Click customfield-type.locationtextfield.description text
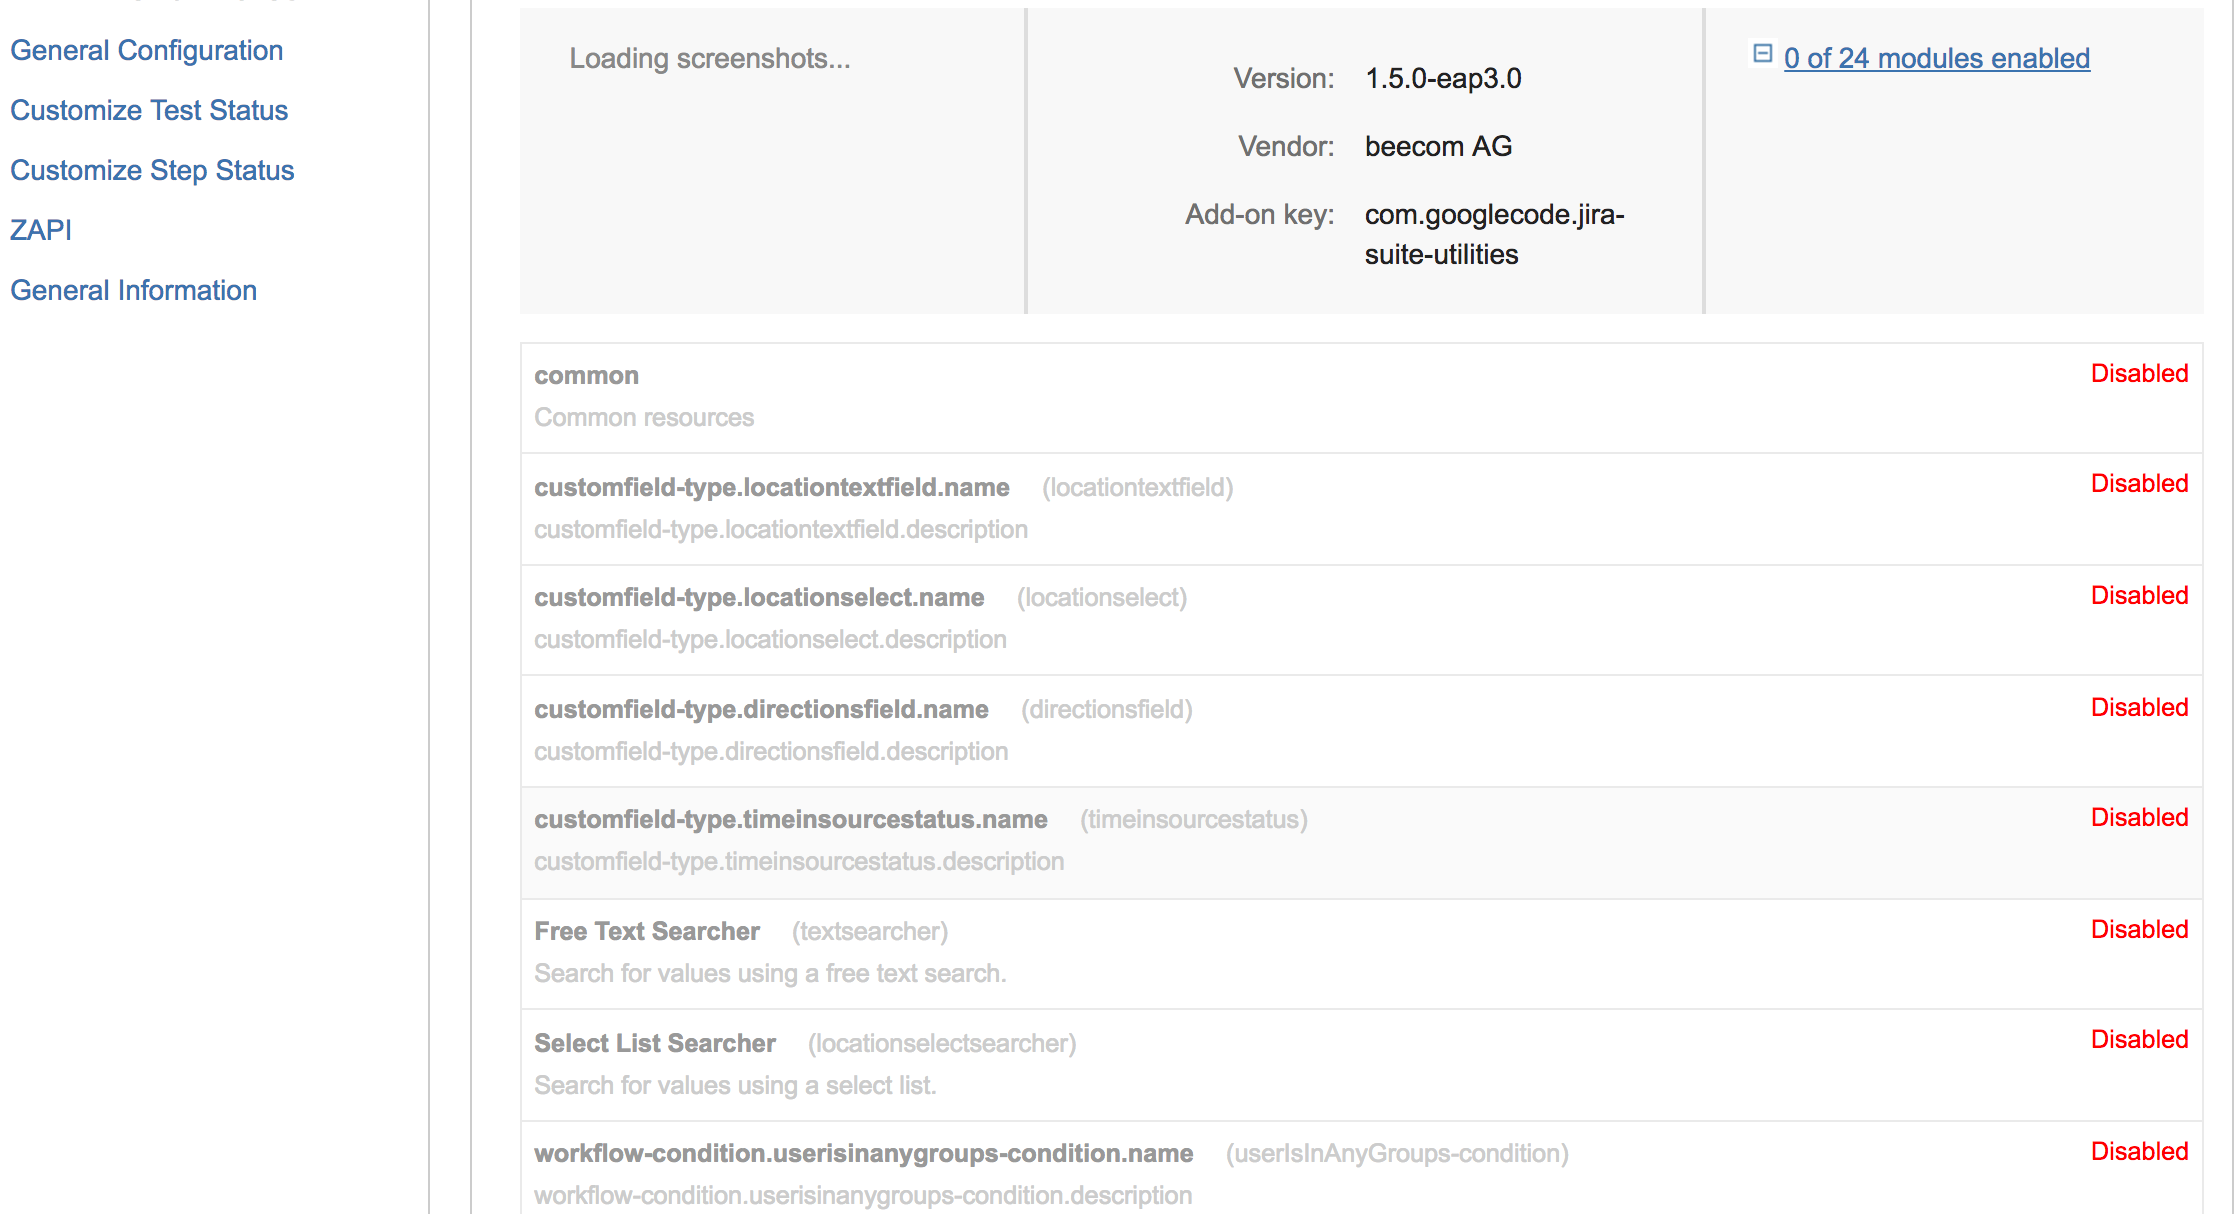Screen dimensions: 2238x1214 (781, 530)
